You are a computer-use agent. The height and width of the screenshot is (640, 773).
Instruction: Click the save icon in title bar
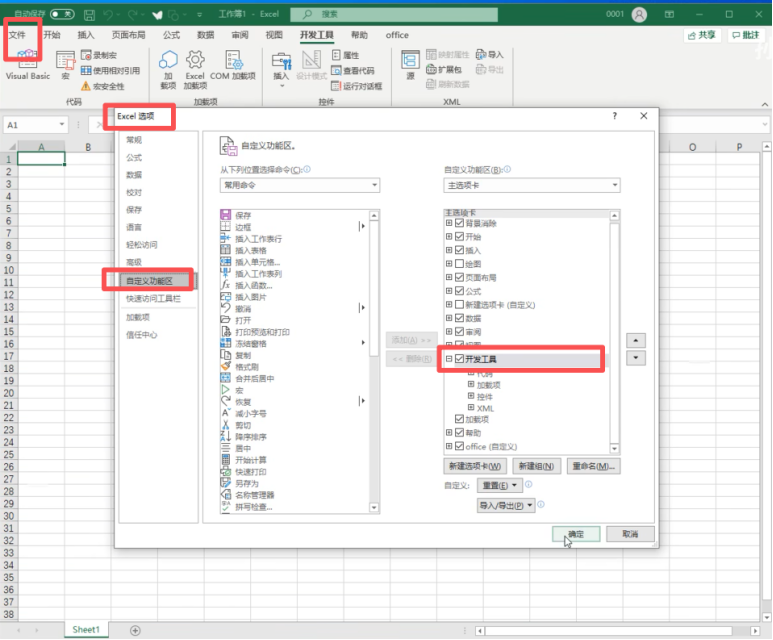point(89,15)
